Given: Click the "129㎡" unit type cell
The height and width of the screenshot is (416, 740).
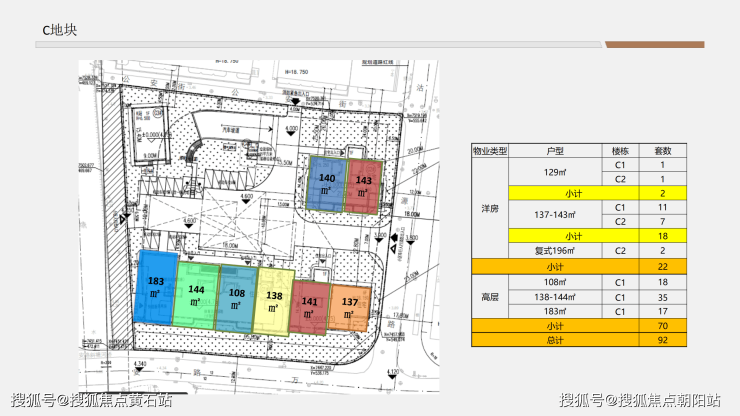Looking at the screenshot, I should [x=555, y=172].
